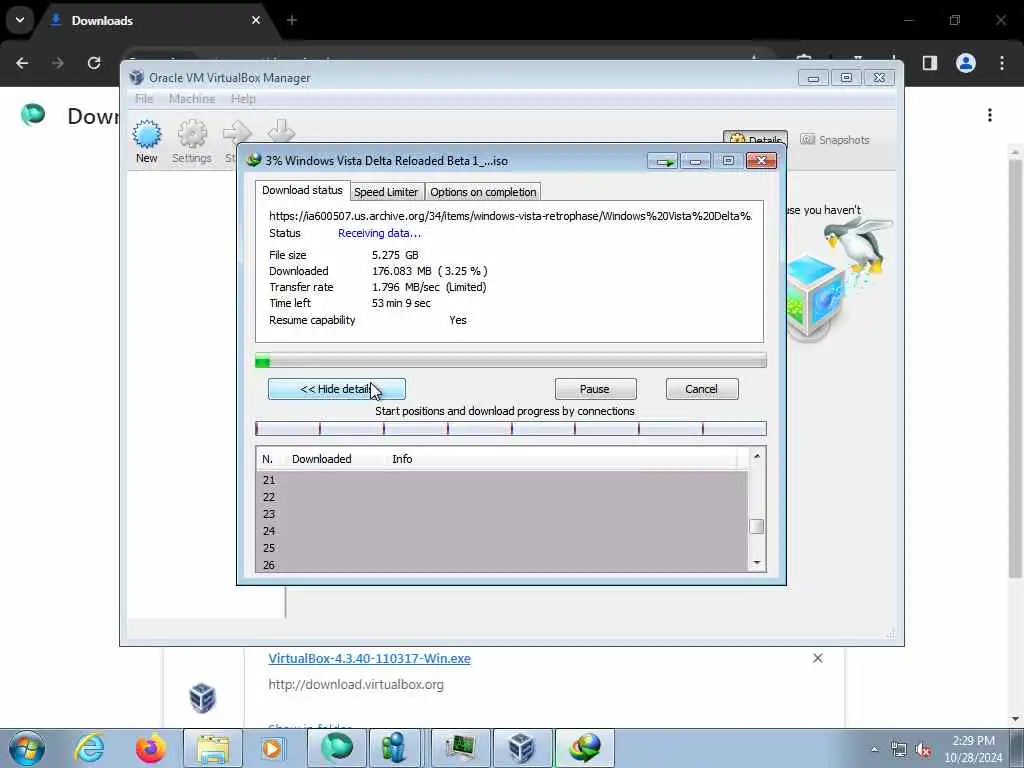Click the browser profile avatar icon

click(x=966, y=63)
